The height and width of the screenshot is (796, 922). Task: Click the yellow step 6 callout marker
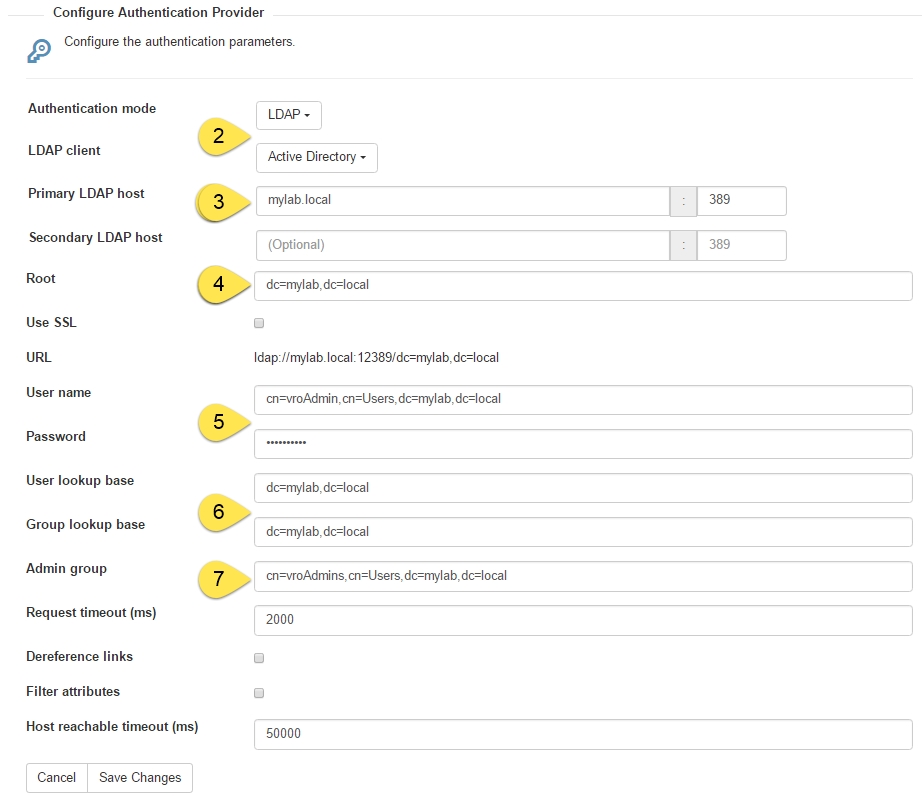(220, 512)
